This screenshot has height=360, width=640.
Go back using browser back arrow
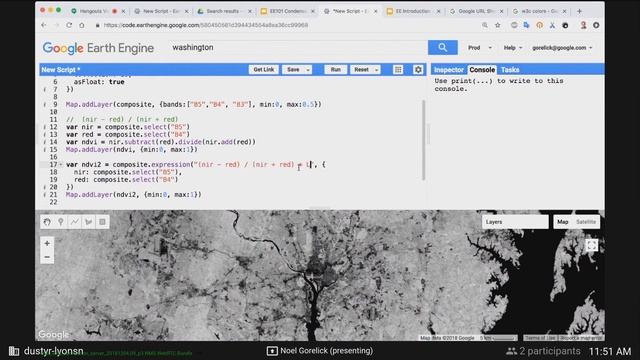tap(44, 25)
